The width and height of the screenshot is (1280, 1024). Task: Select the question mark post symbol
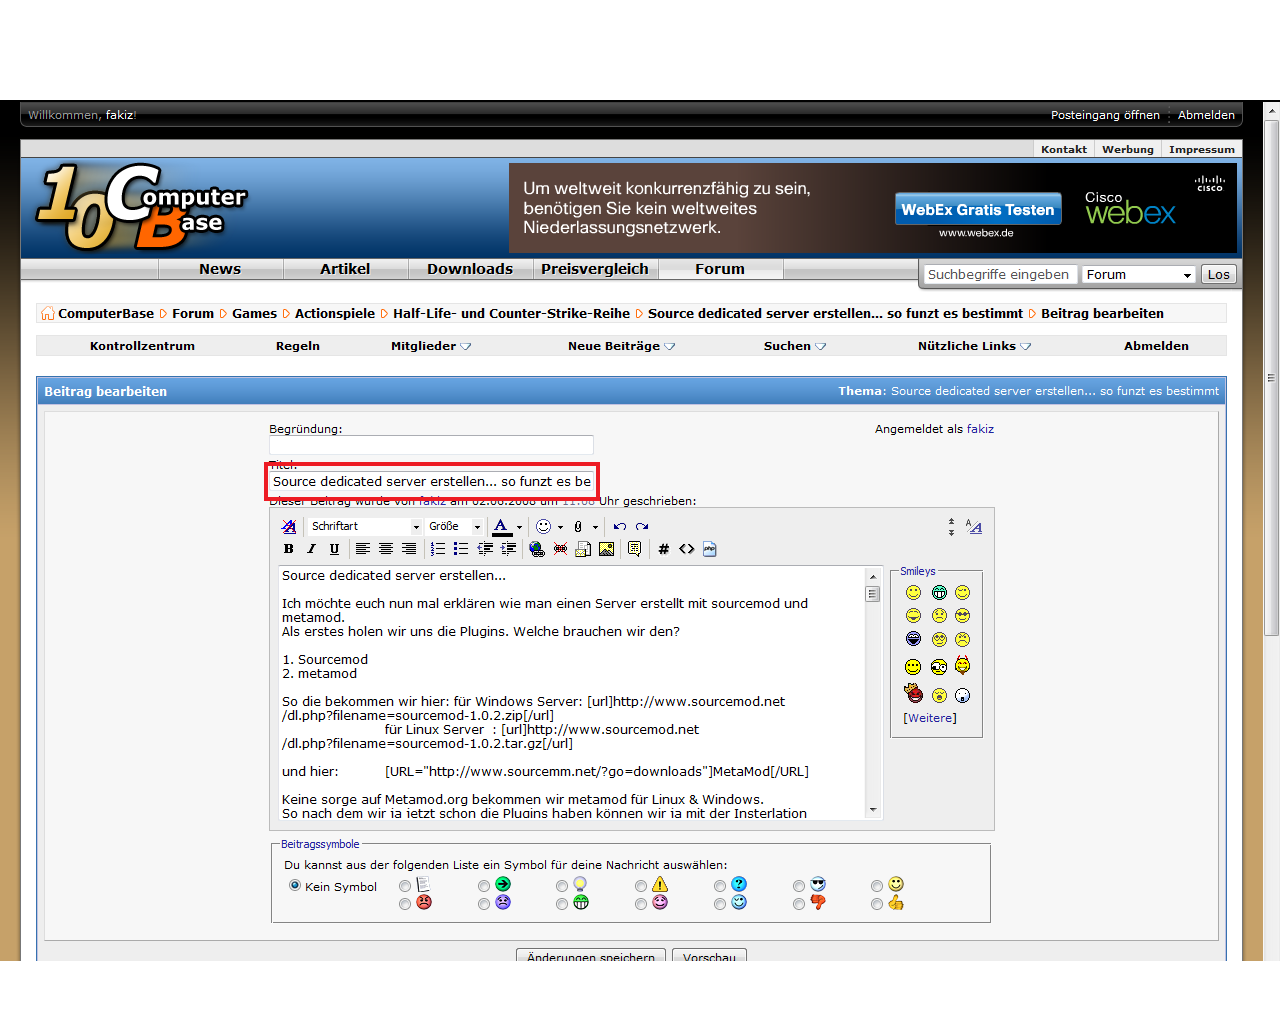[x=720, y=886]
